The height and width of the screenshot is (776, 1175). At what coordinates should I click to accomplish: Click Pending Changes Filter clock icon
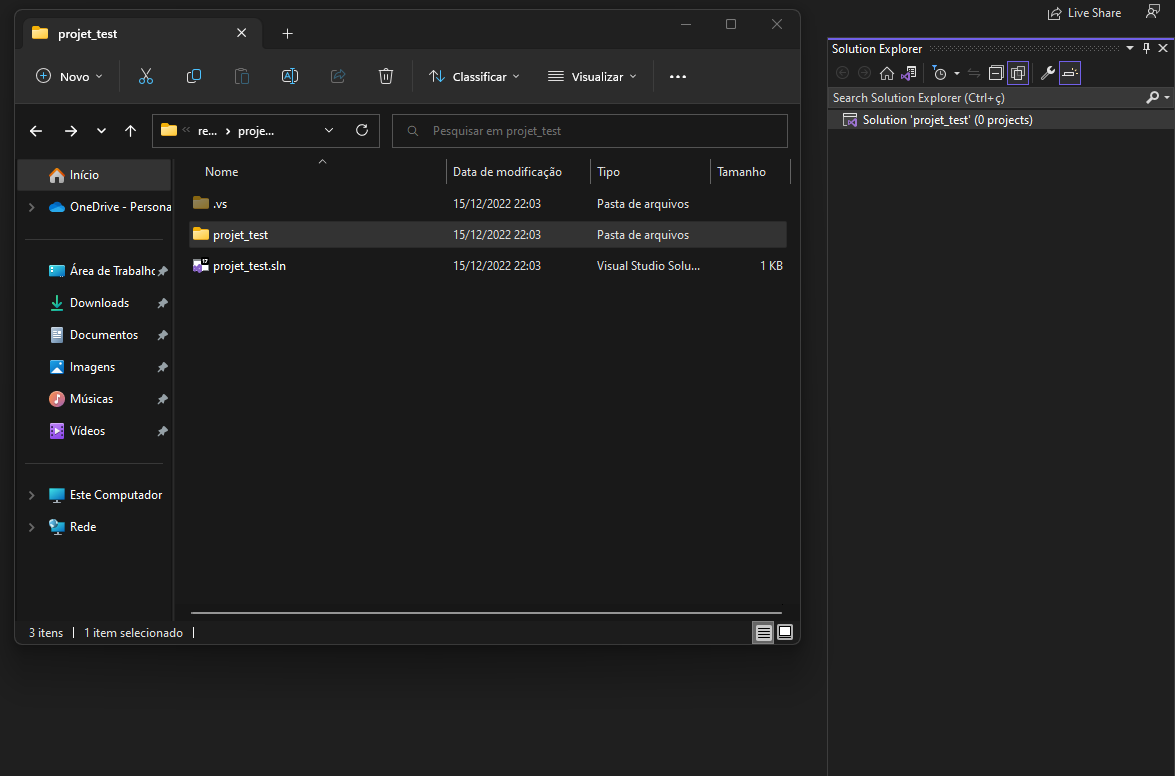click(939, 73)
